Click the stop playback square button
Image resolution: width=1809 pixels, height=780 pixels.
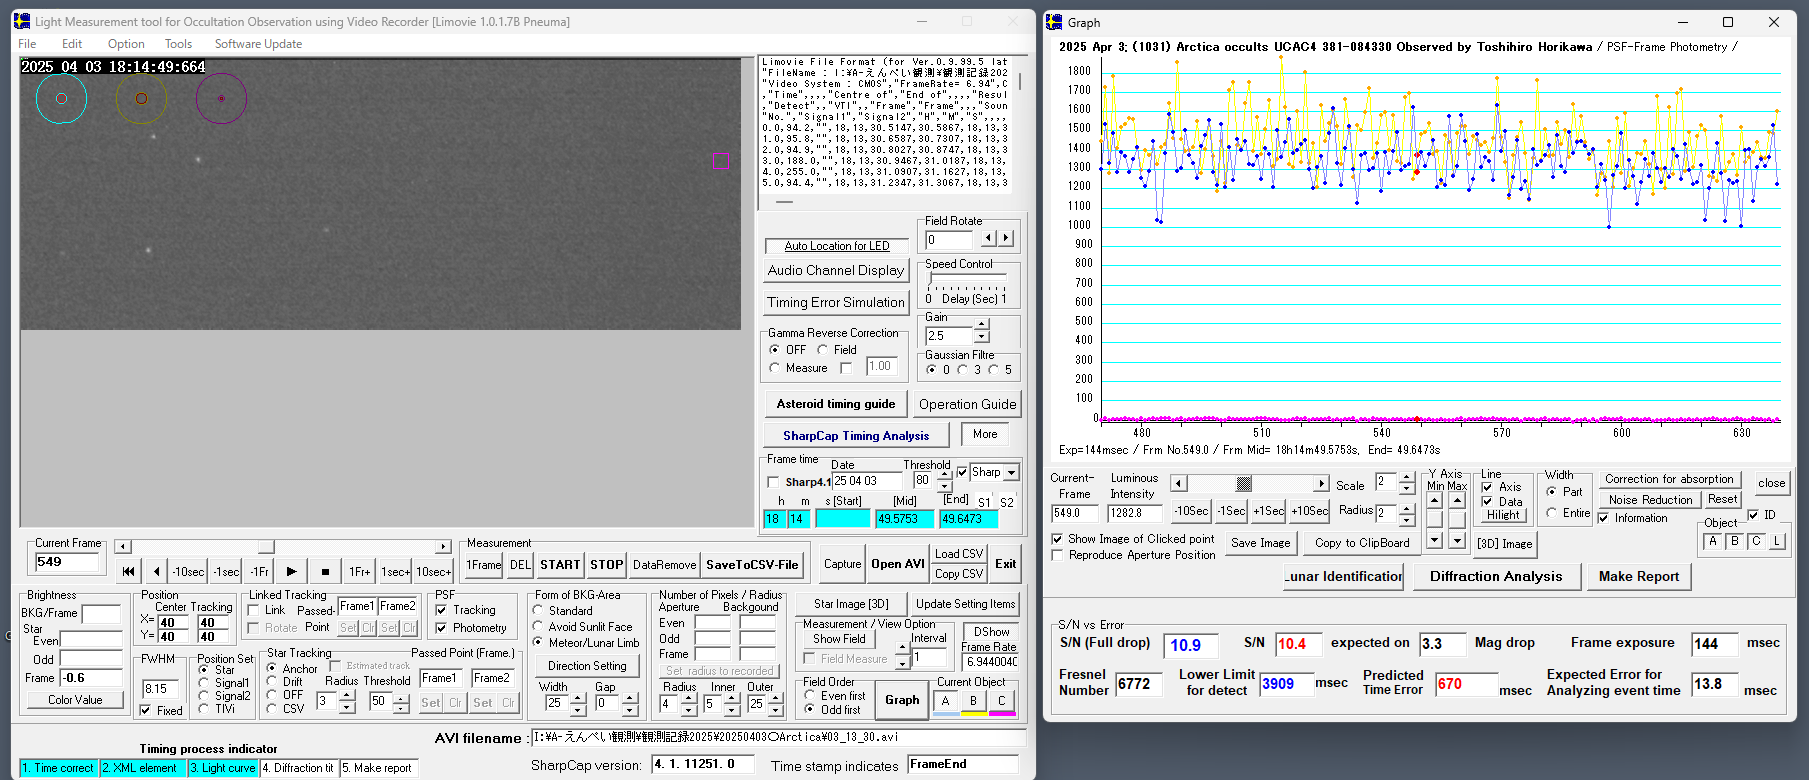coord(325,572)
